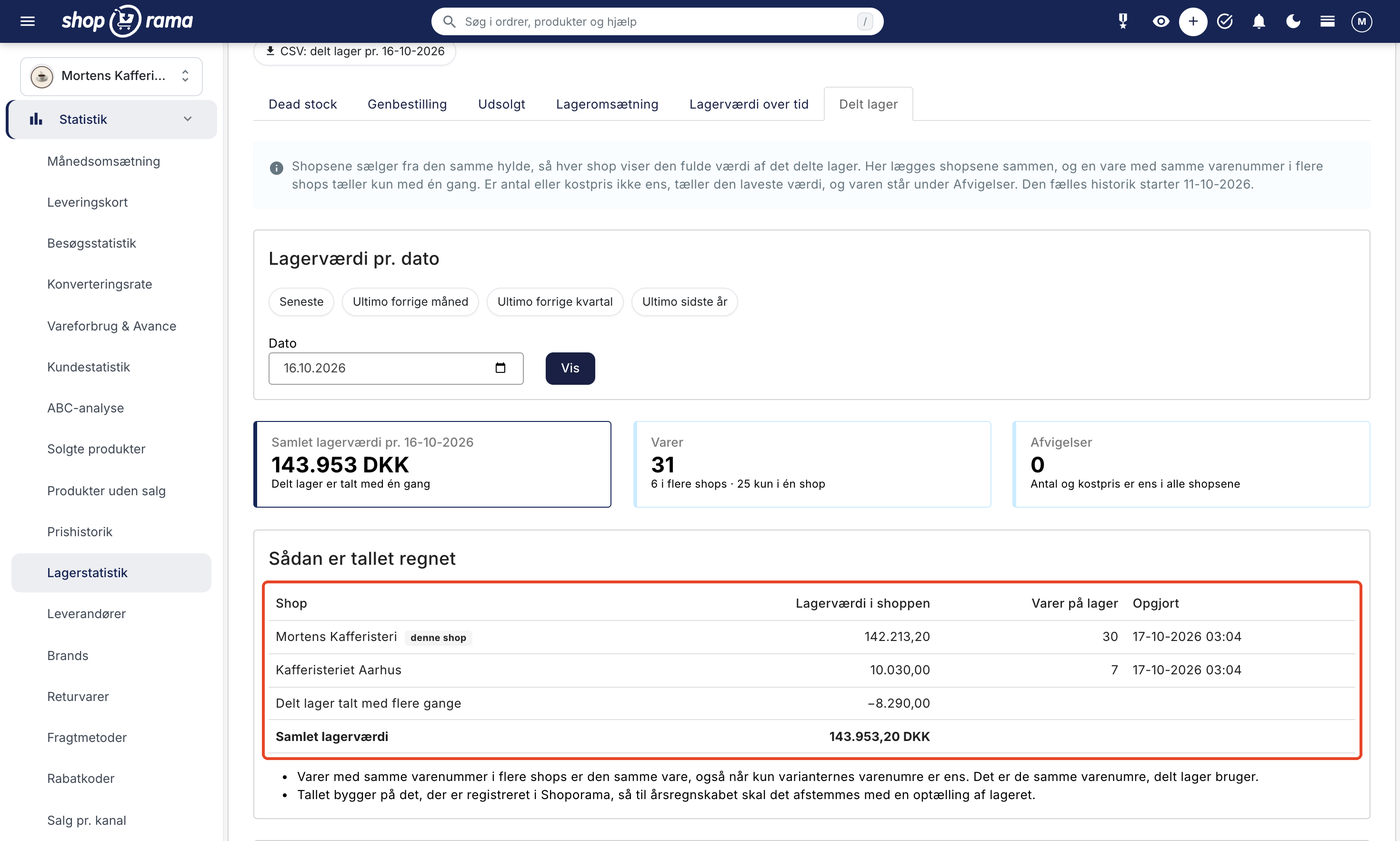Click the search magnifier icon
1400x841 pixels.
coord(450,21)
